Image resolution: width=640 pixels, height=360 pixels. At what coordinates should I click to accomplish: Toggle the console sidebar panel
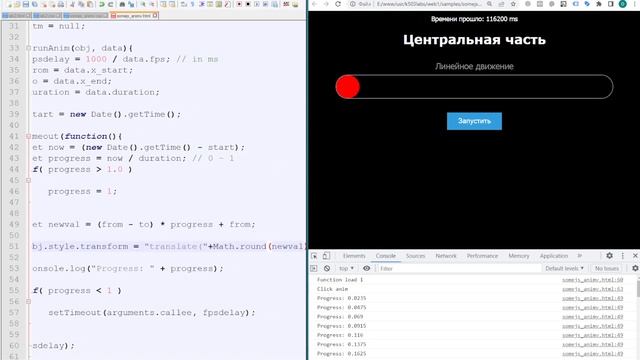coord(313,269)
